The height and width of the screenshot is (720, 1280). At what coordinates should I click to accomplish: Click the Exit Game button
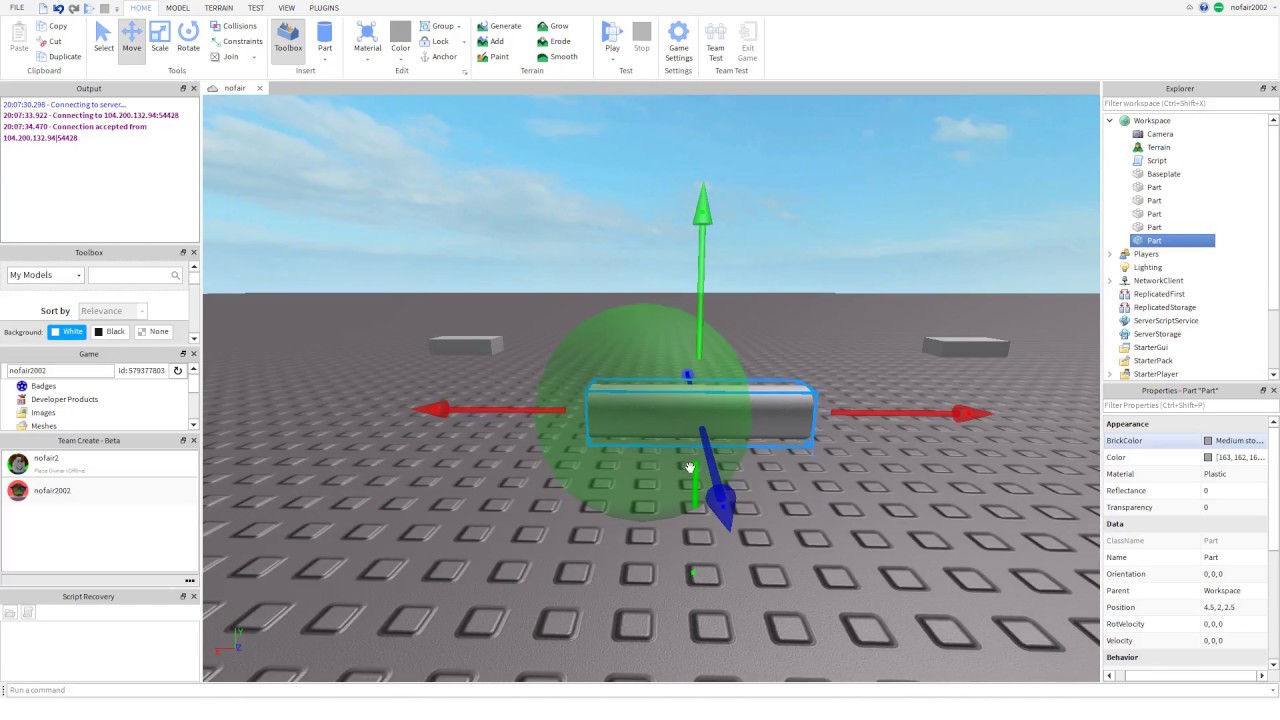click(747, 41)
